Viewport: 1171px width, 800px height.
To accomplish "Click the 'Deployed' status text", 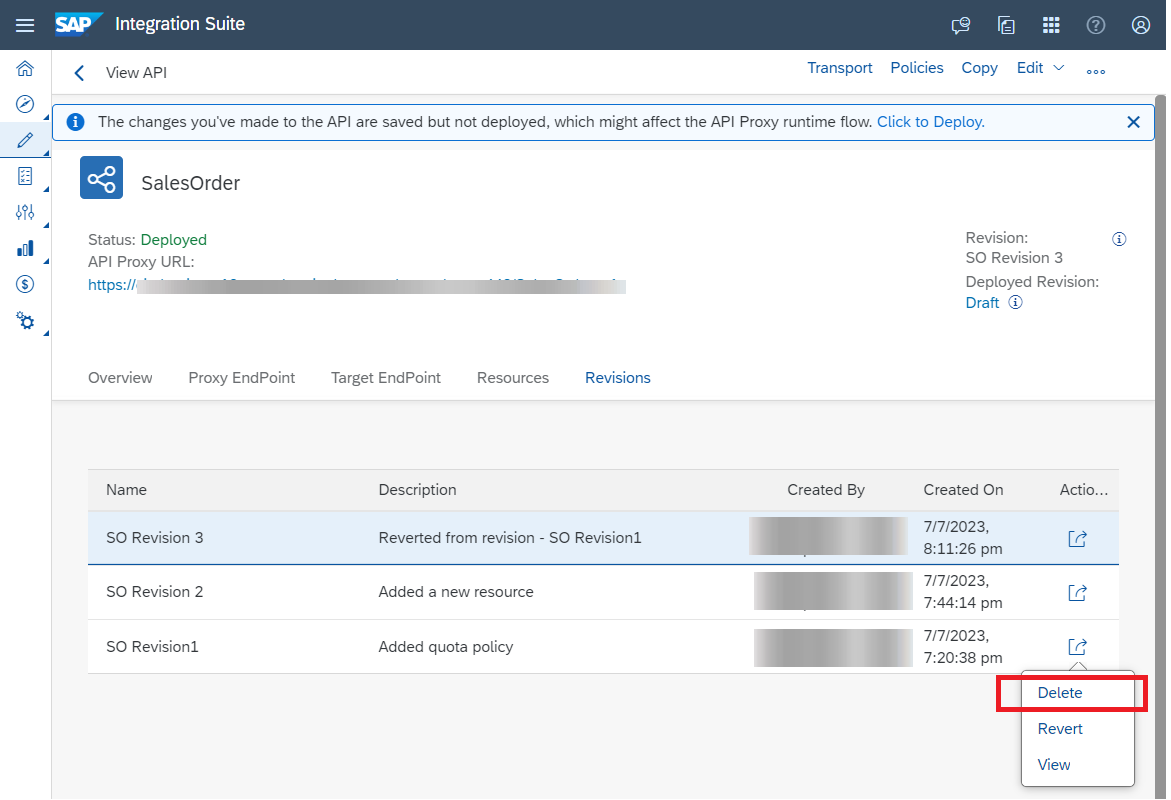I will (x=173, y=240).
